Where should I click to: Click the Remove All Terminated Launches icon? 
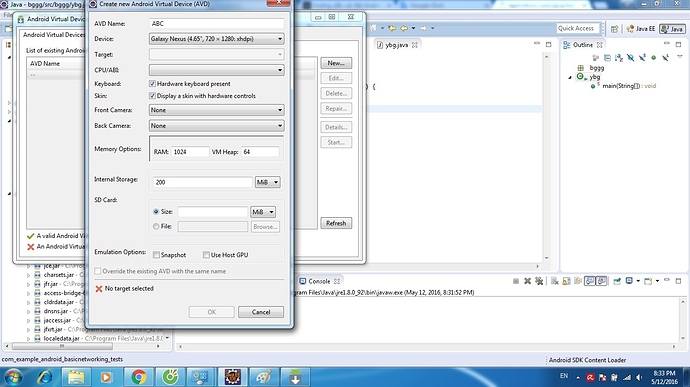click(539, 281)
